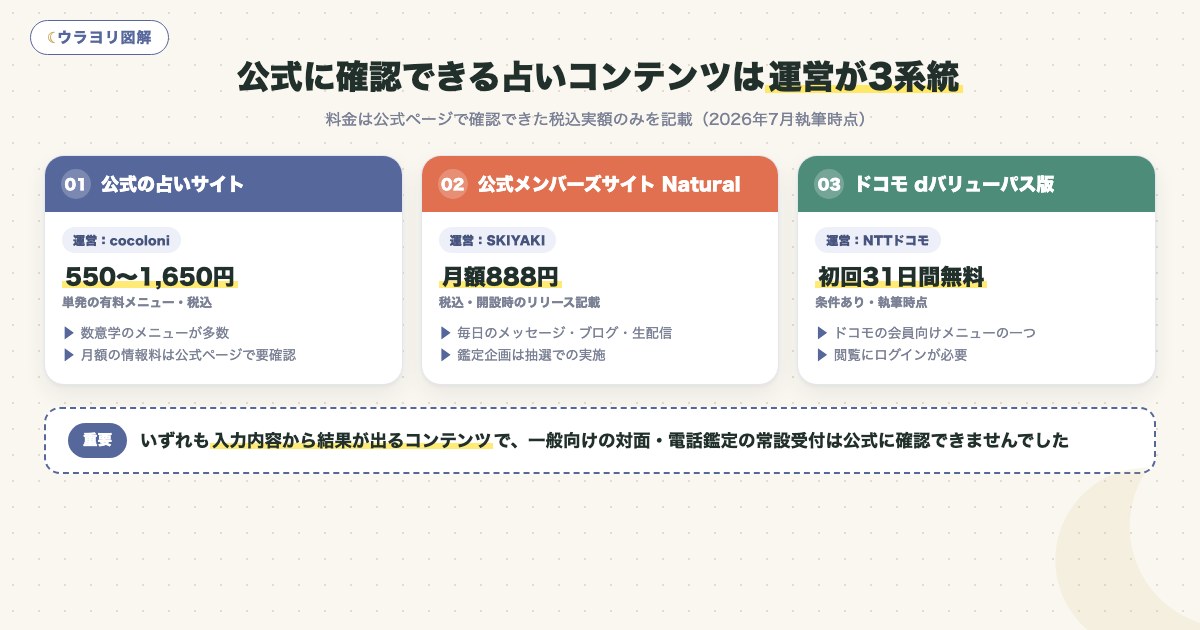1200x630 pixels.
Task: Click the triangle bullet beside 鑑定企画は抽選での実施
Action: point(445,355)
